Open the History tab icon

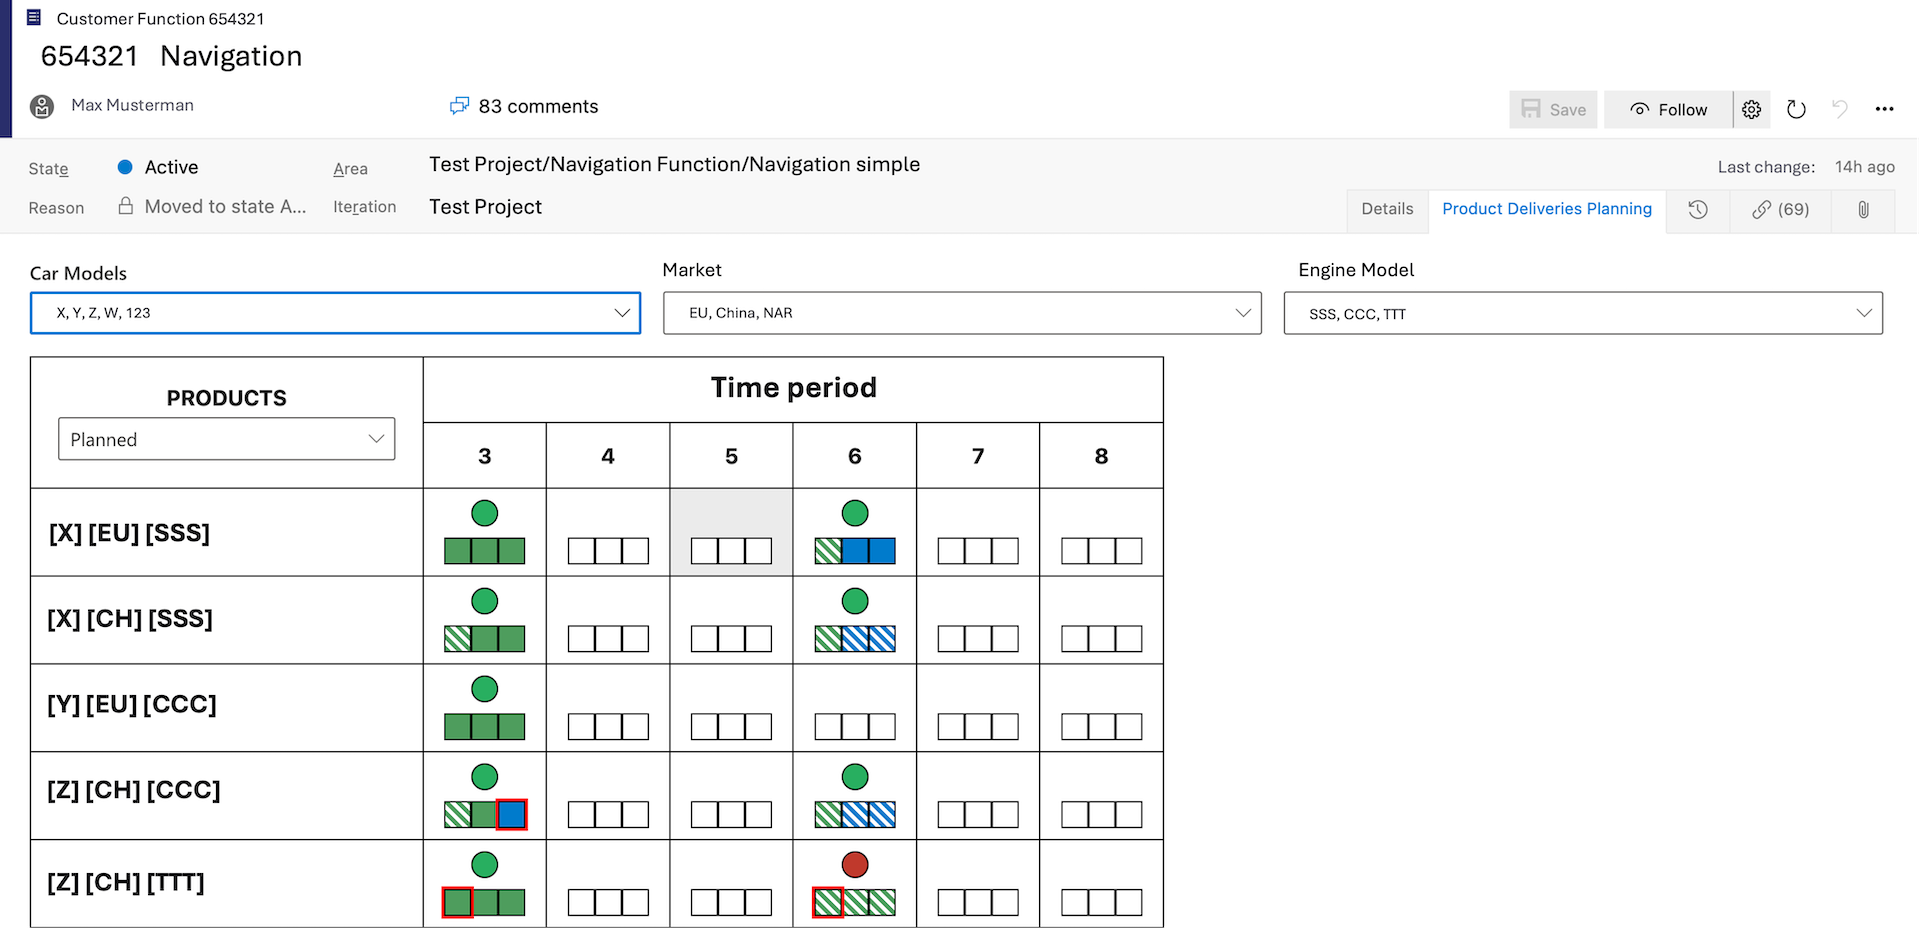click(x=1698, y=210)
